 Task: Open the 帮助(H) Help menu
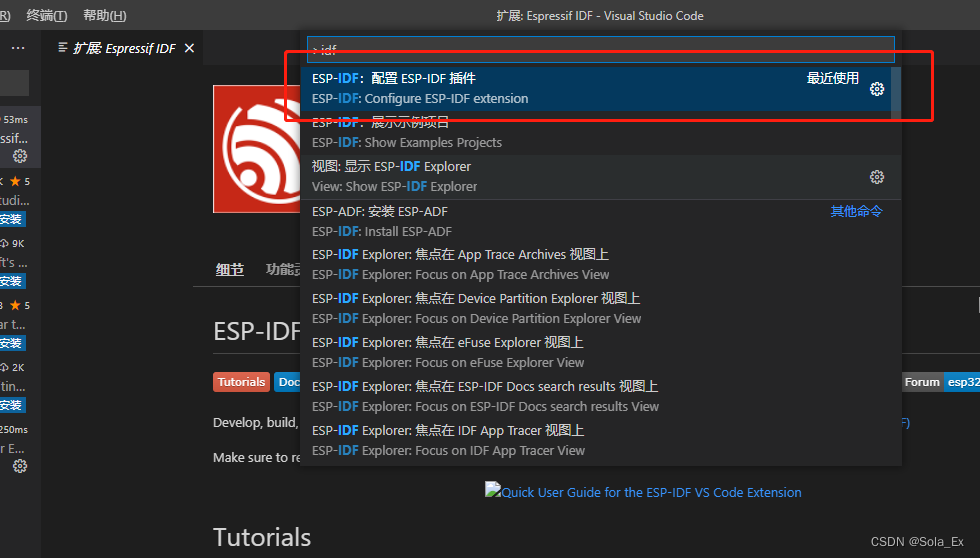click(x=104, y=16)
